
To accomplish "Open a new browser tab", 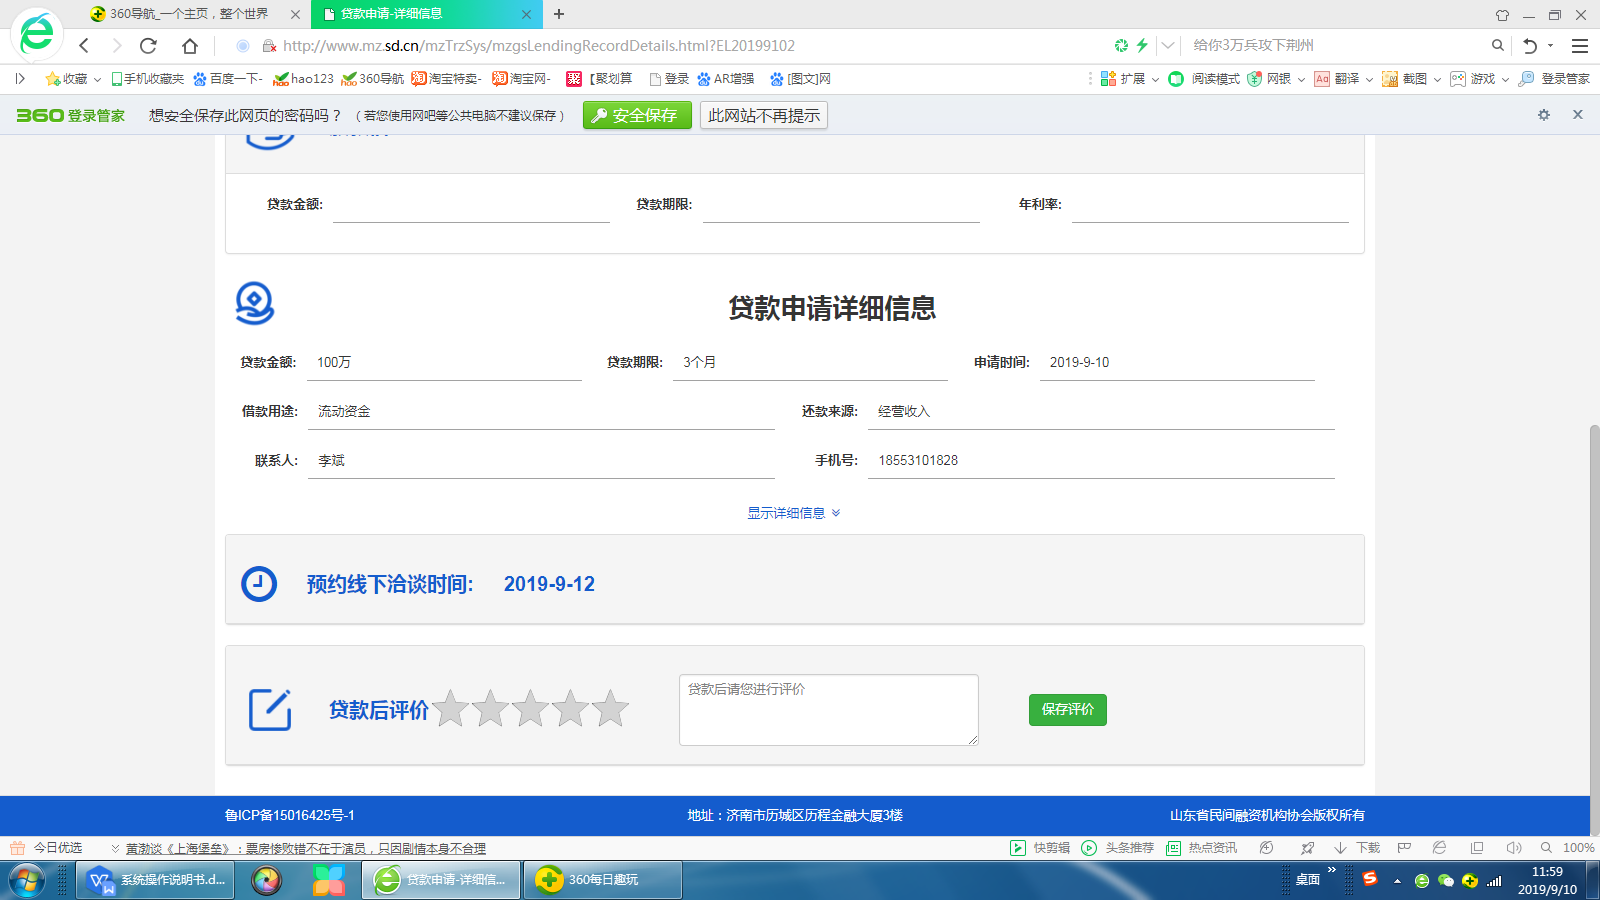I will 559,14.
